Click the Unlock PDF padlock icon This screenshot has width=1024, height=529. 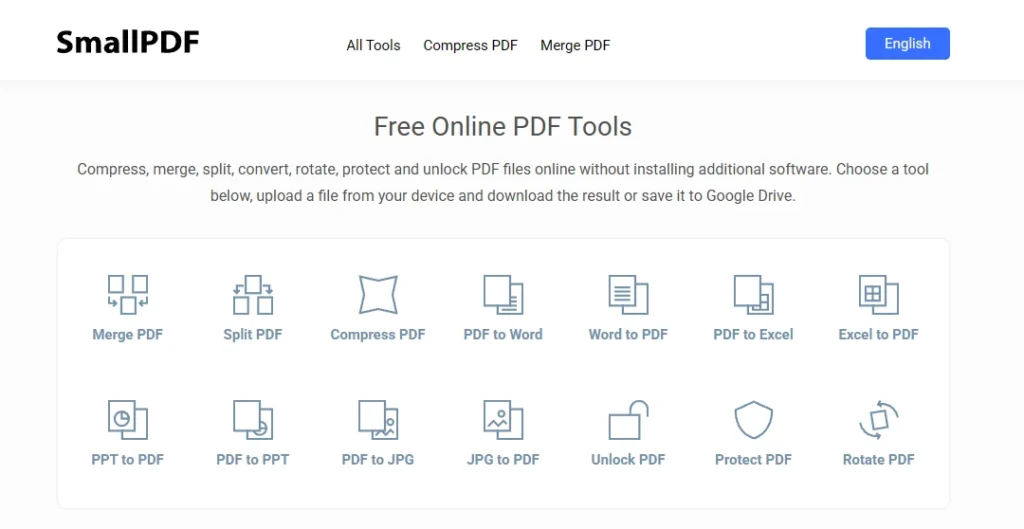tap(628, 420)
